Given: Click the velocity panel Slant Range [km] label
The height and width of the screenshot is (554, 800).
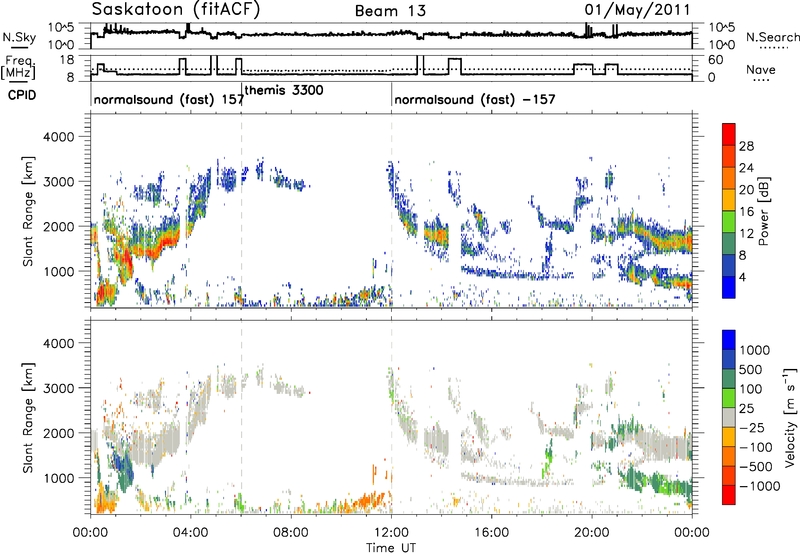Looking at the screenshot, I should 28,417.
